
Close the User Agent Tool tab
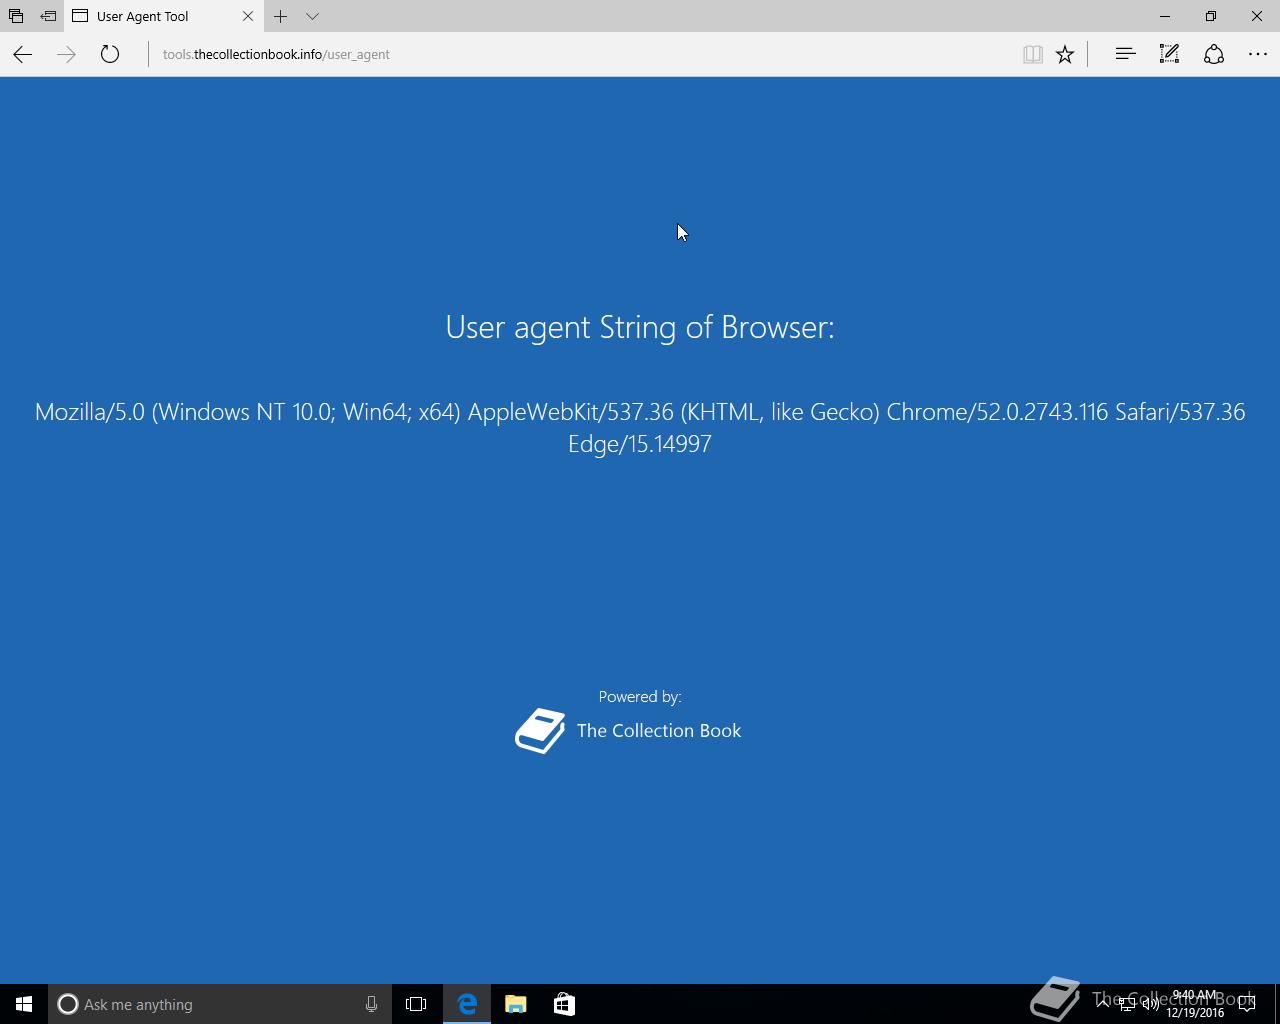(x=248, y=16)
